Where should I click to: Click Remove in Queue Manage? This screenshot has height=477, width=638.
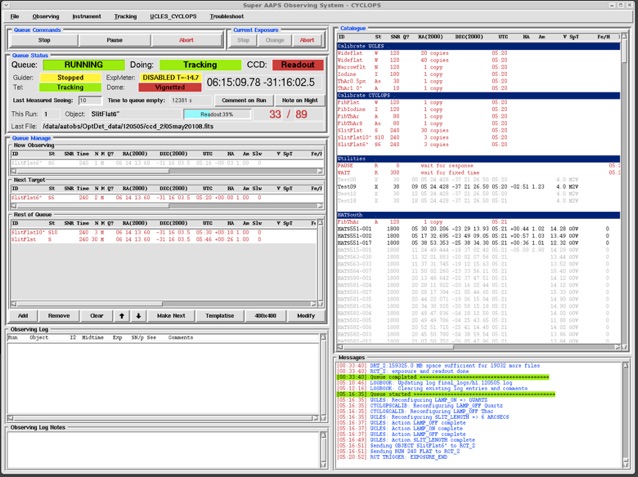[x=59, y=315]
